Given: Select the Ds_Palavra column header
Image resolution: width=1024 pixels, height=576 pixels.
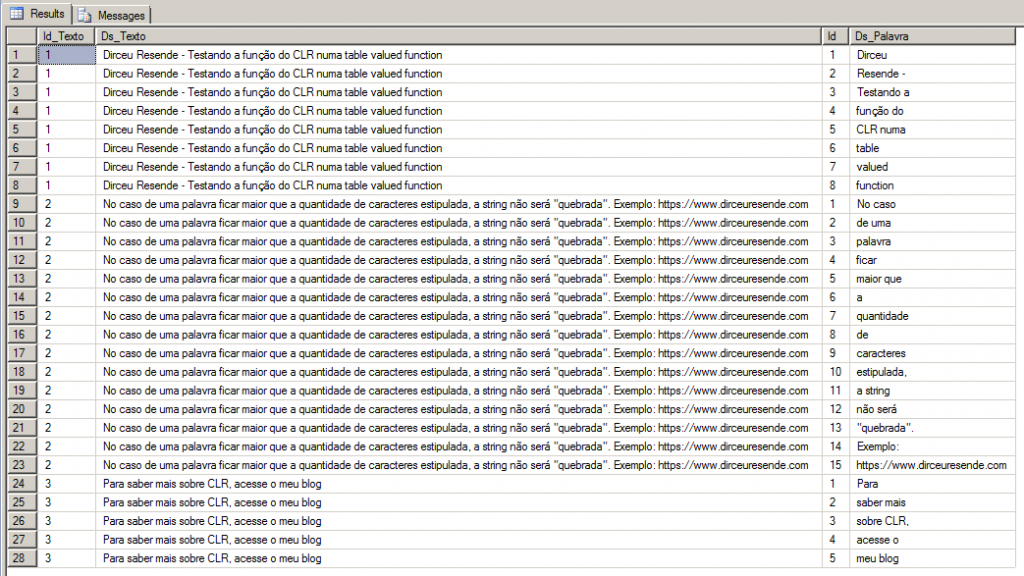Looking at the screenshot, I should pos(930,36).
